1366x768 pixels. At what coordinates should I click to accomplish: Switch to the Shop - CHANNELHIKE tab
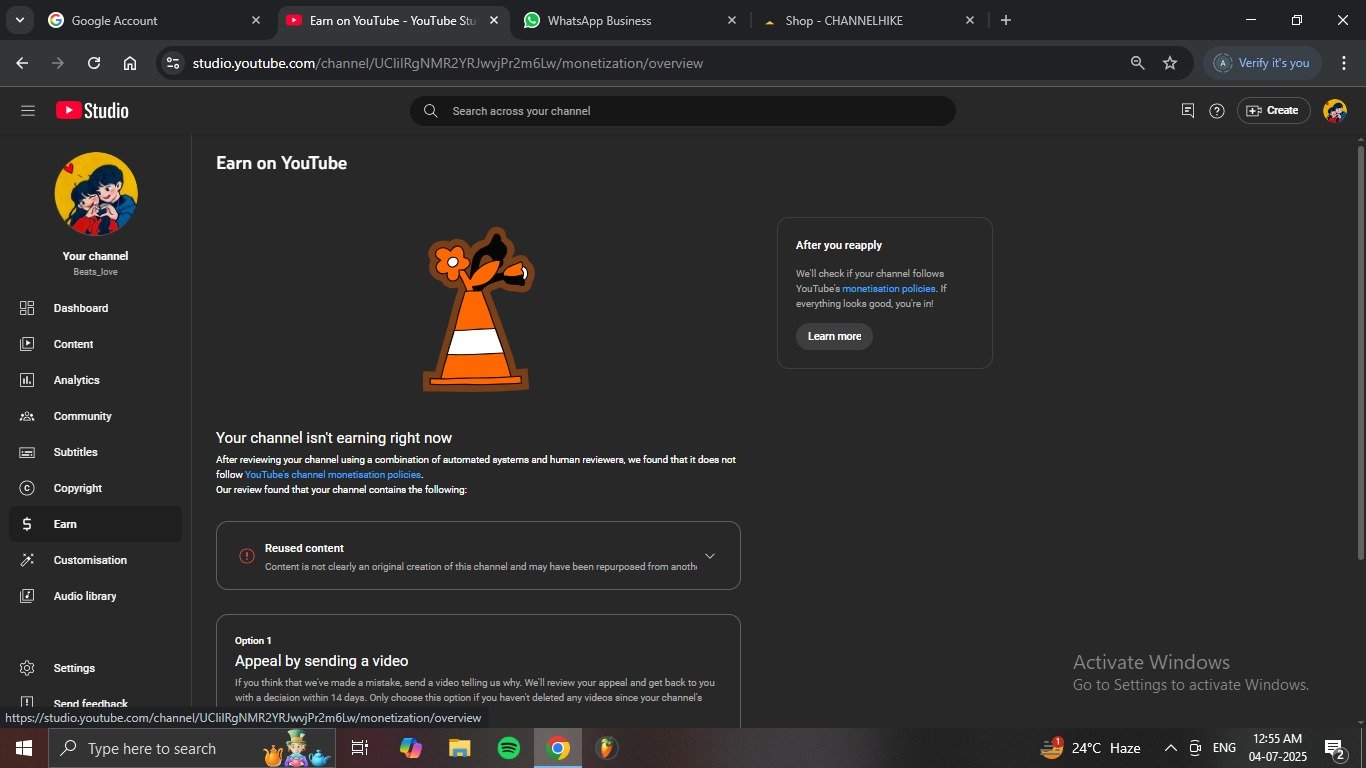pyautogui.click(x=868, y=20)
